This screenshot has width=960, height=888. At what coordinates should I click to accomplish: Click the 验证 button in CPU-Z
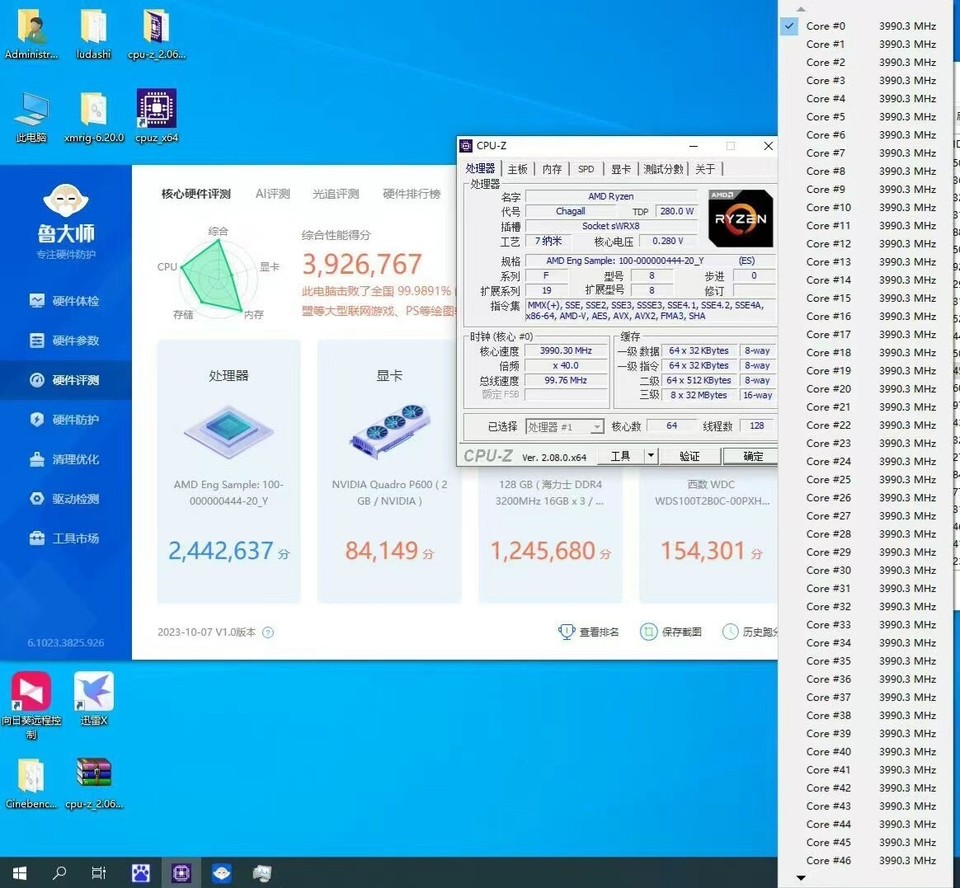[x=689, y=456]
